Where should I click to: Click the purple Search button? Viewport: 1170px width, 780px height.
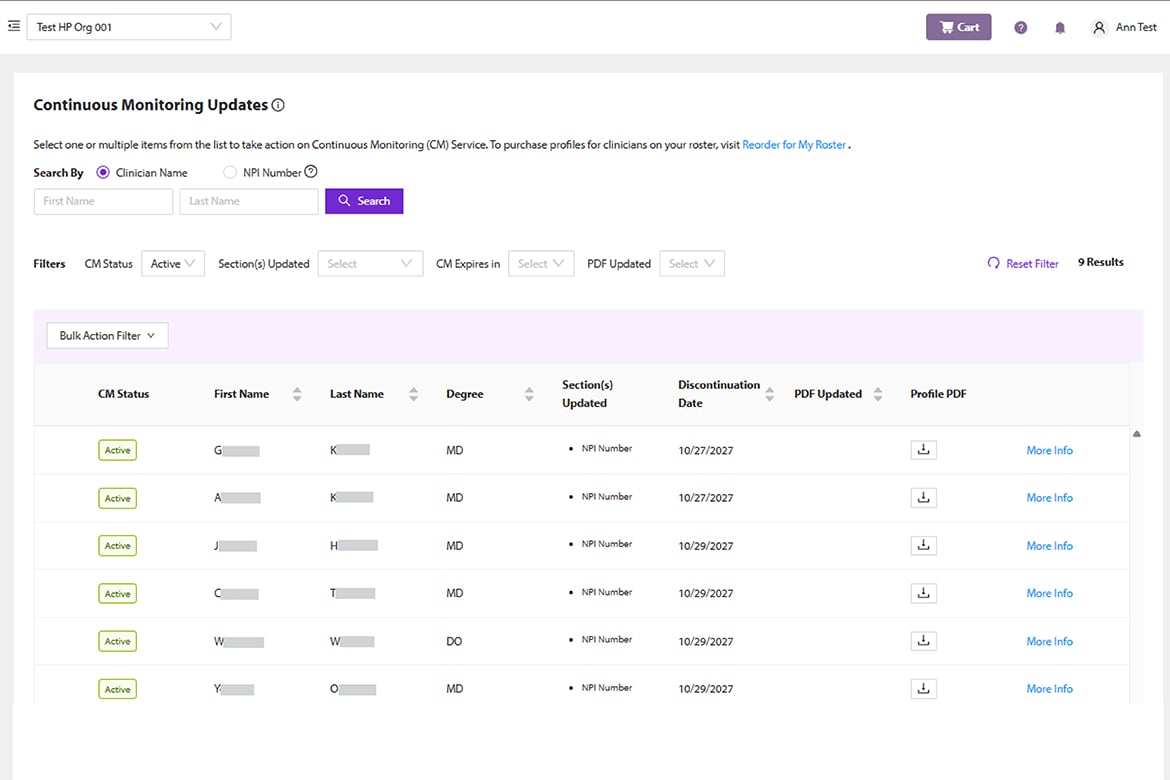coord(364,201)
